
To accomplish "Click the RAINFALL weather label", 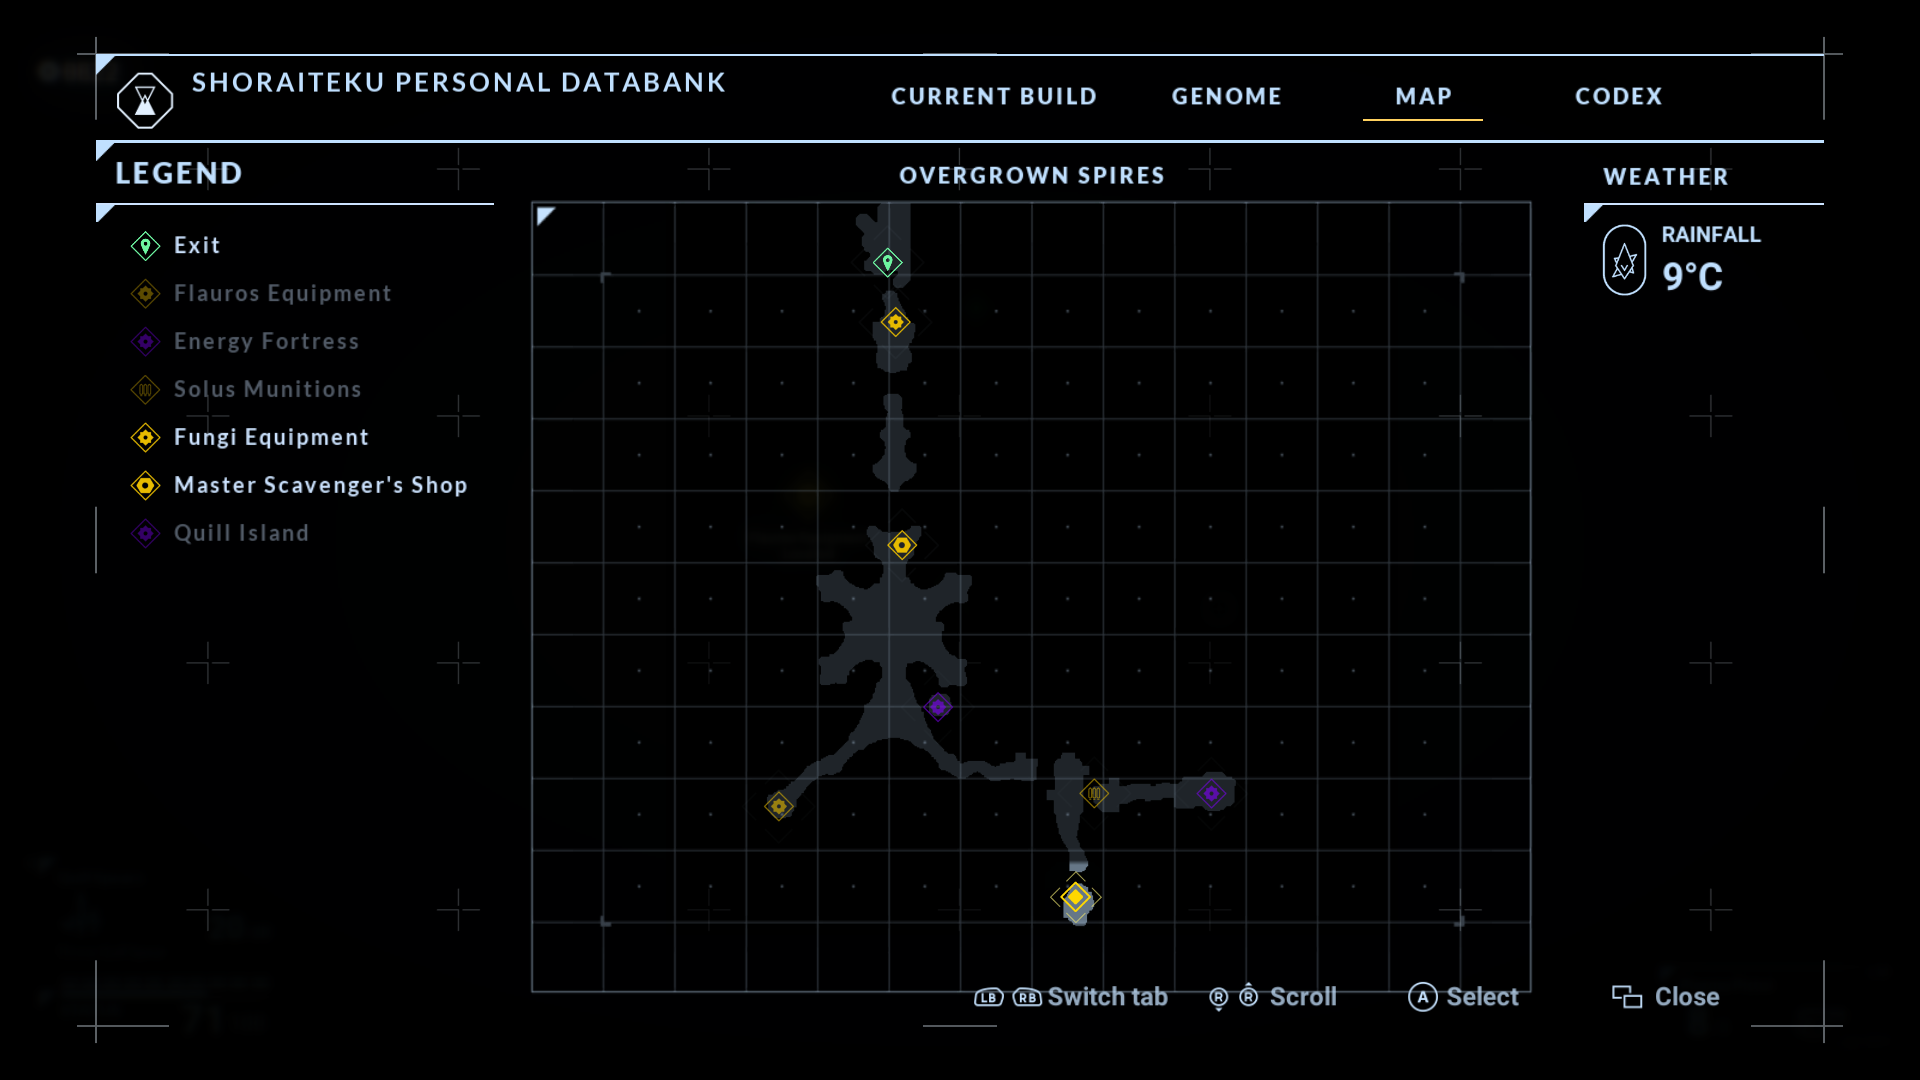I will point(1711,234).
